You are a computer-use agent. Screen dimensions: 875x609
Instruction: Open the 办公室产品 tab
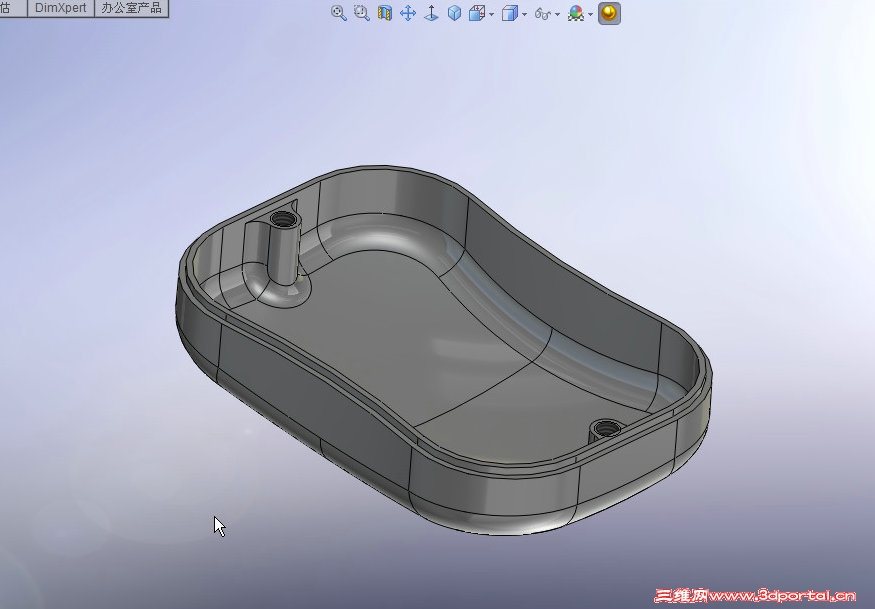pyautogui.click(x=131, y=8)
